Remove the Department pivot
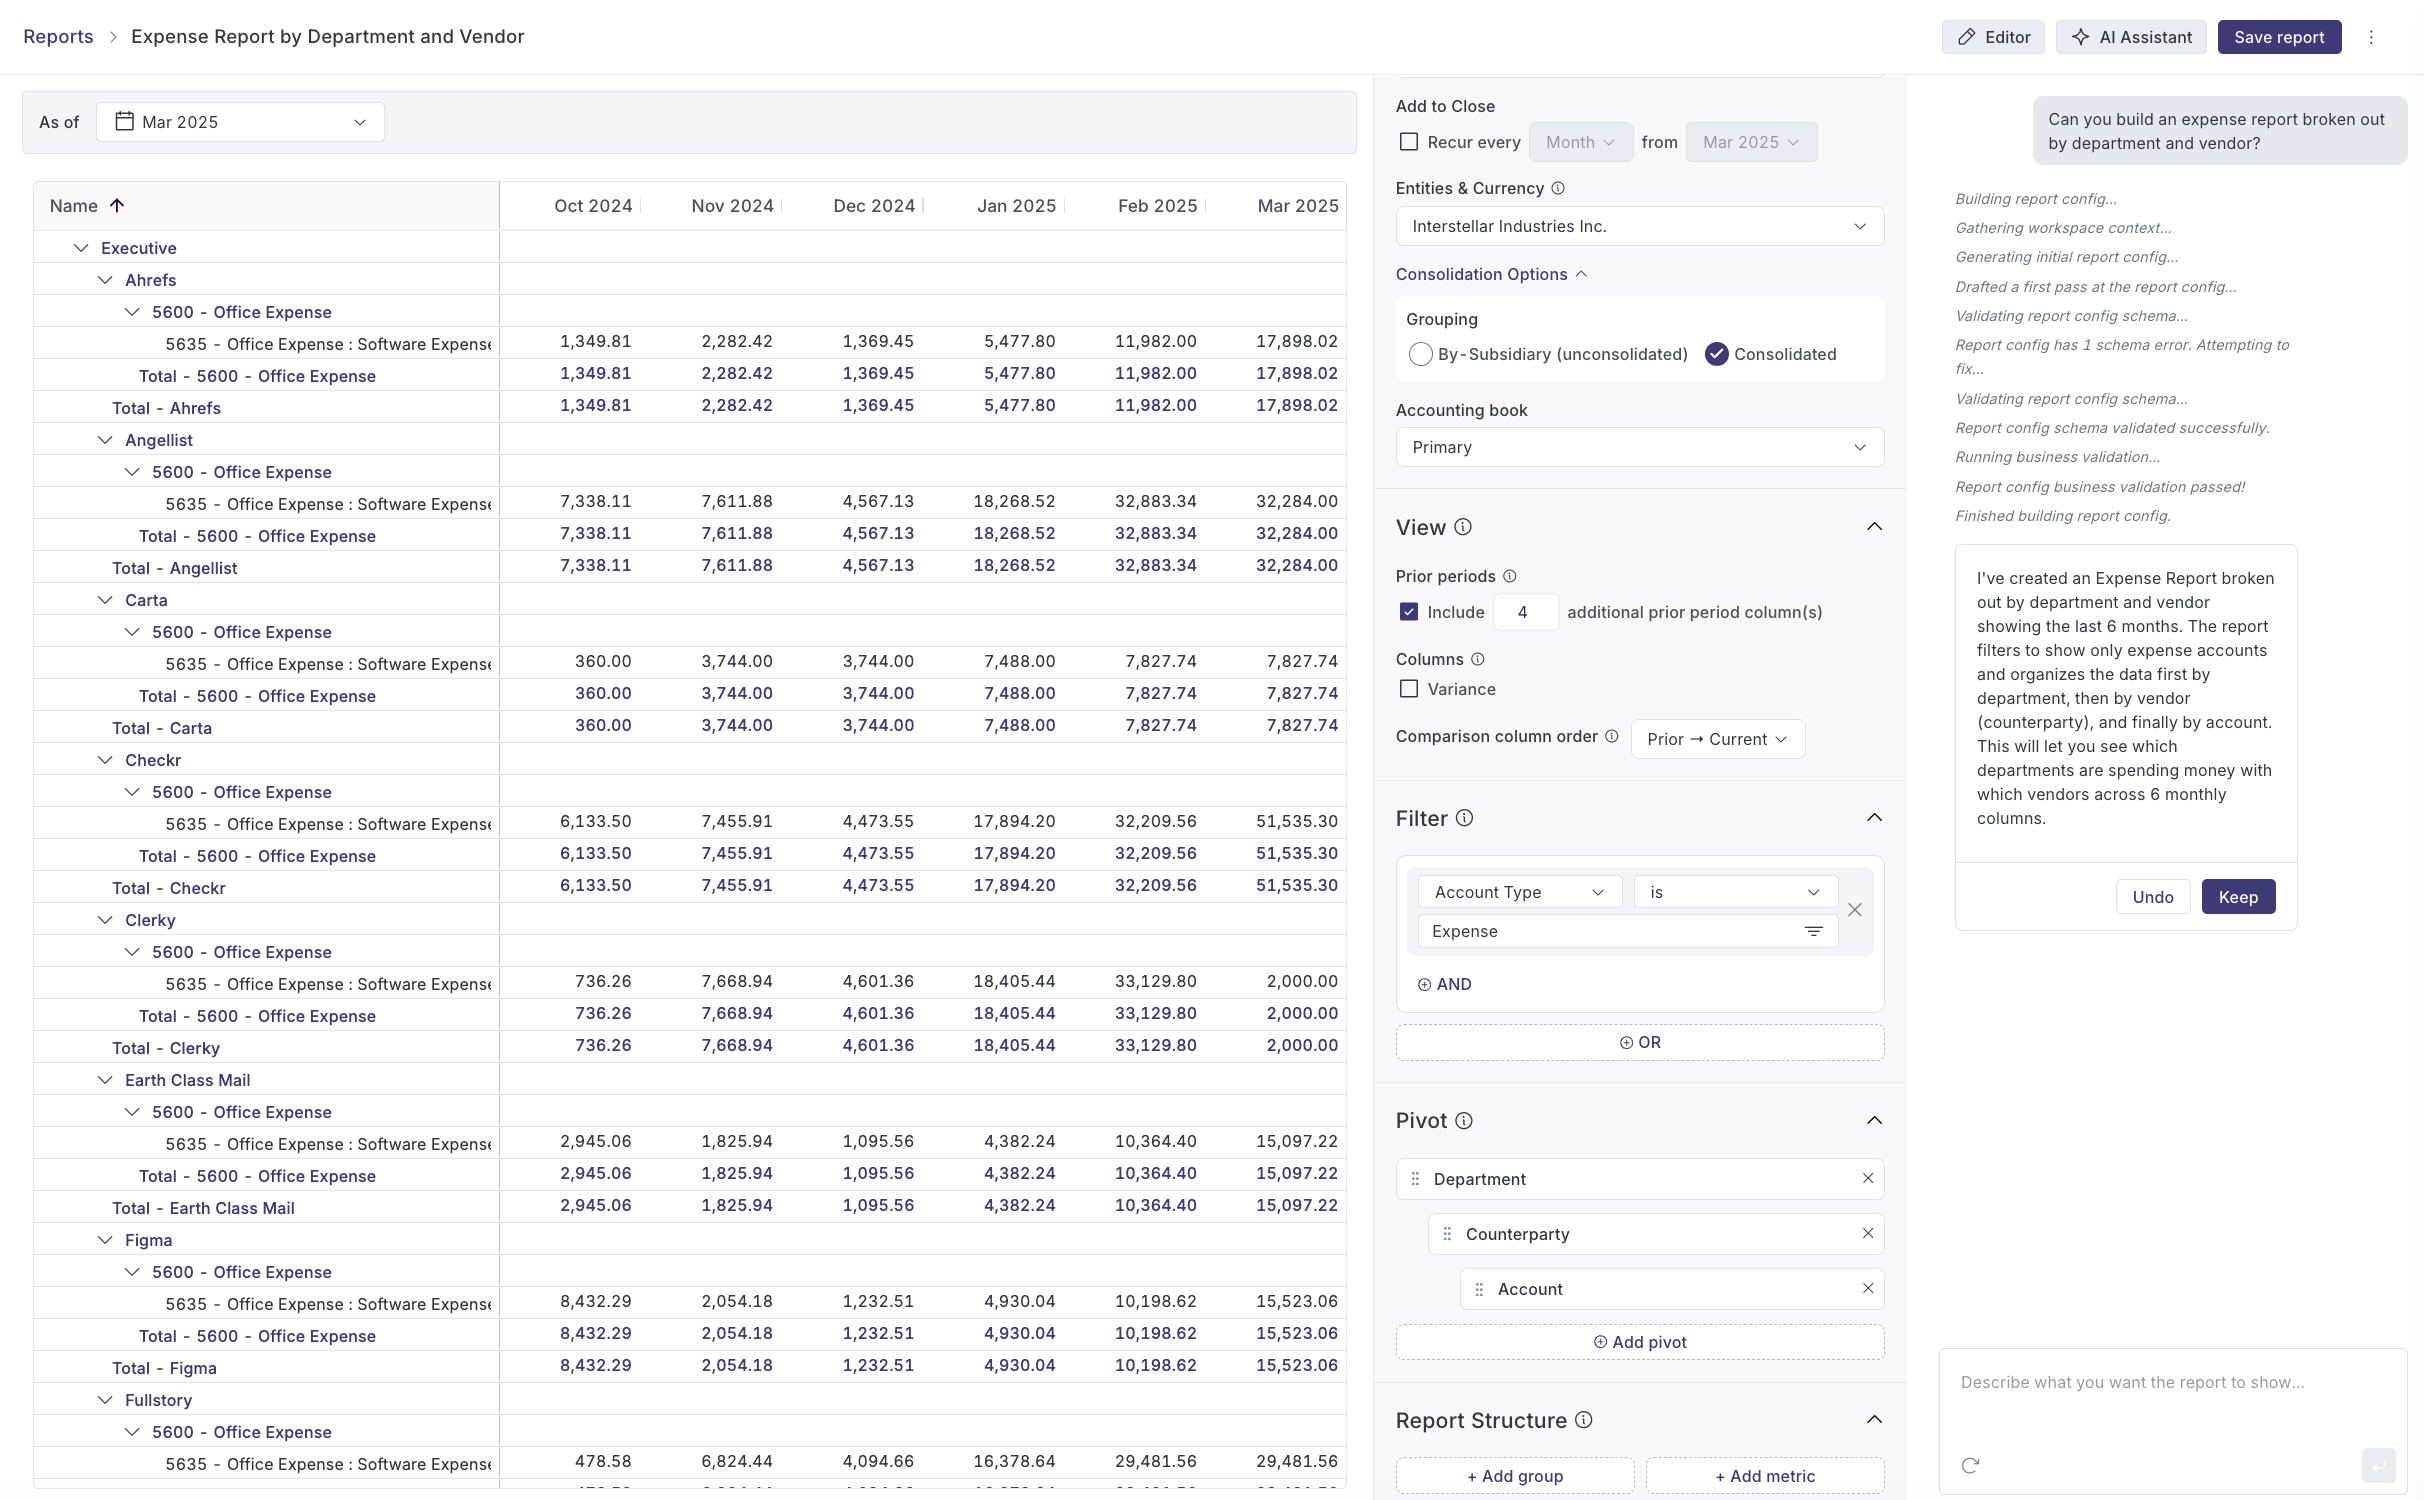The image size is (2424, 1500). tap(1867, 1179)
